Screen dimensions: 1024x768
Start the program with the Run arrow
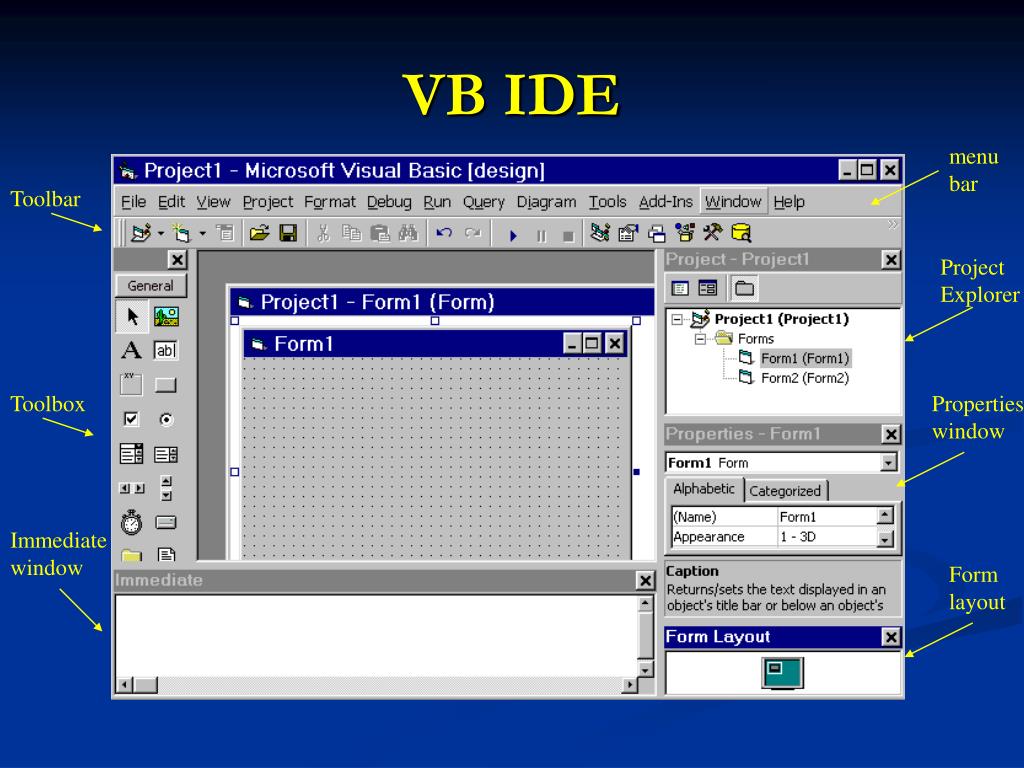[513, 235]
